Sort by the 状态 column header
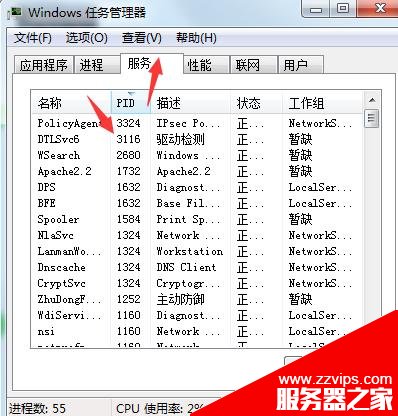 [256, 103]
